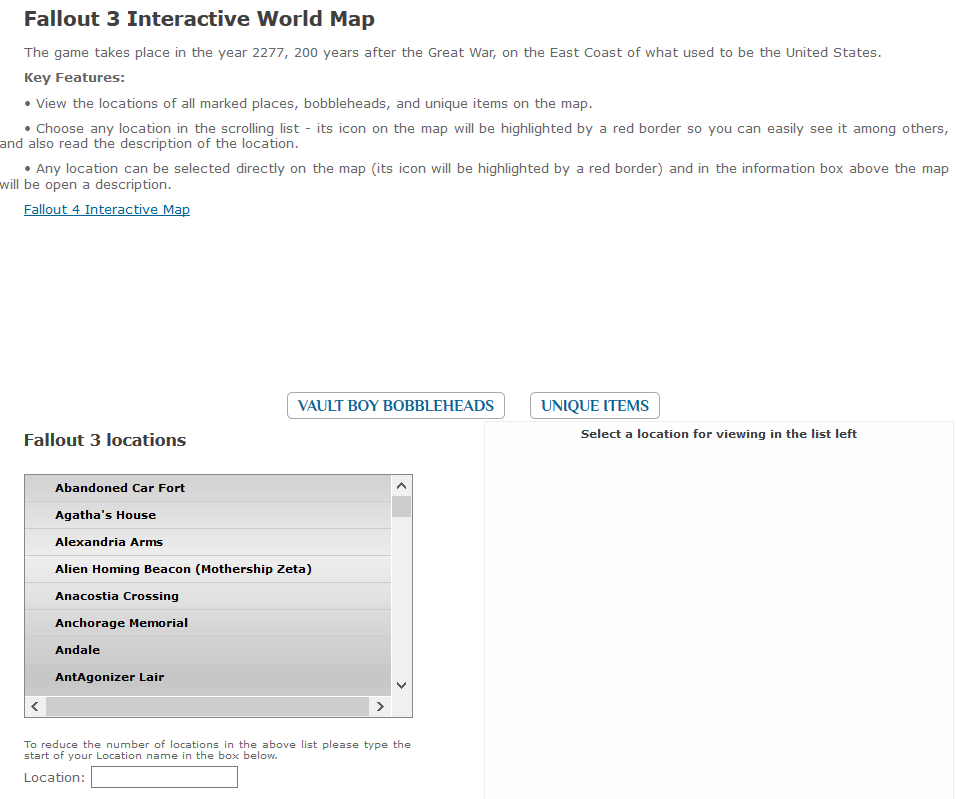Screen dimensions: 956x799
Task: Click the list's scroll down arrow
Action: (x=401, y=686)
